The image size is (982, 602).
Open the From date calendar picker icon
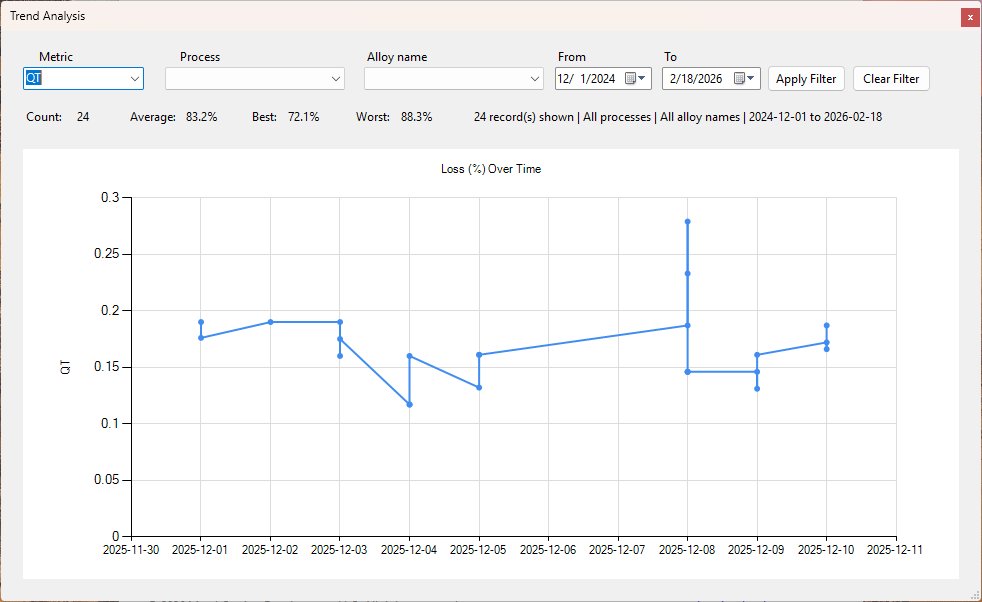pyautogui.click(x=636, y=78)
